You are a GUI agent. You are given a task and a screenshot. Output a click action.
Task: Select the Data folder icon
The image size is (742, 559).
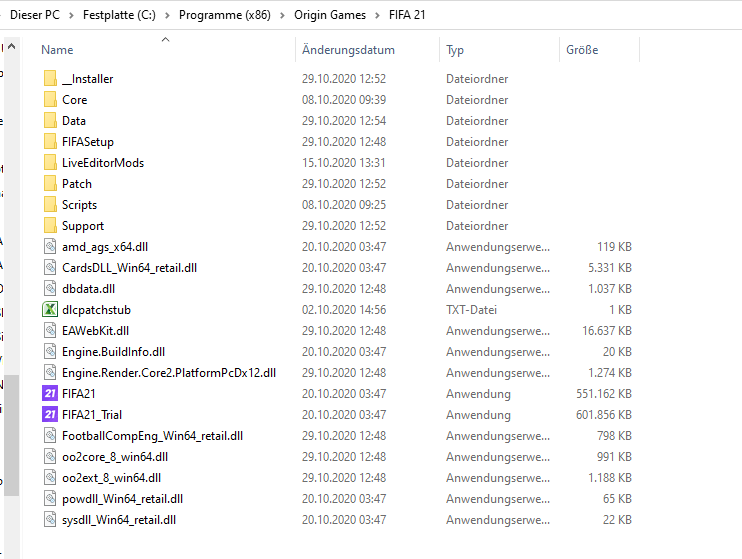(x=50, y=121)
